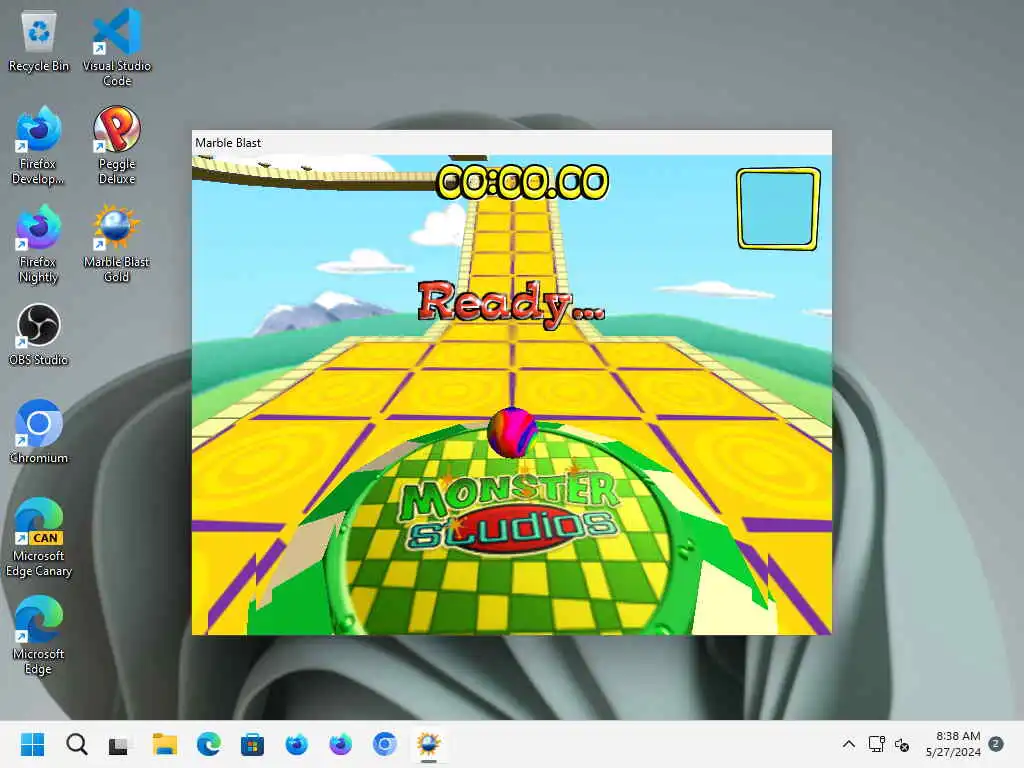Open File Explorer from the taskbar
This screenshot has width=1024, height=768.
[165, 744]
